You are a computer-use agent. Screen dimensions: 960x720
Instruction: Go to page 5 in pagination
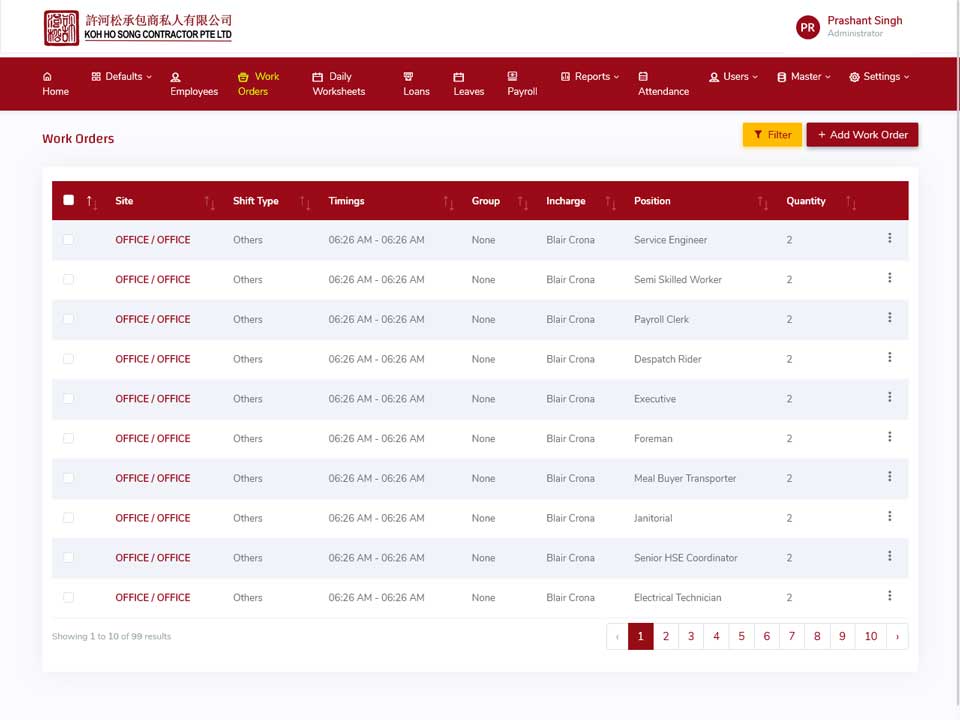[x=741, y=636]
